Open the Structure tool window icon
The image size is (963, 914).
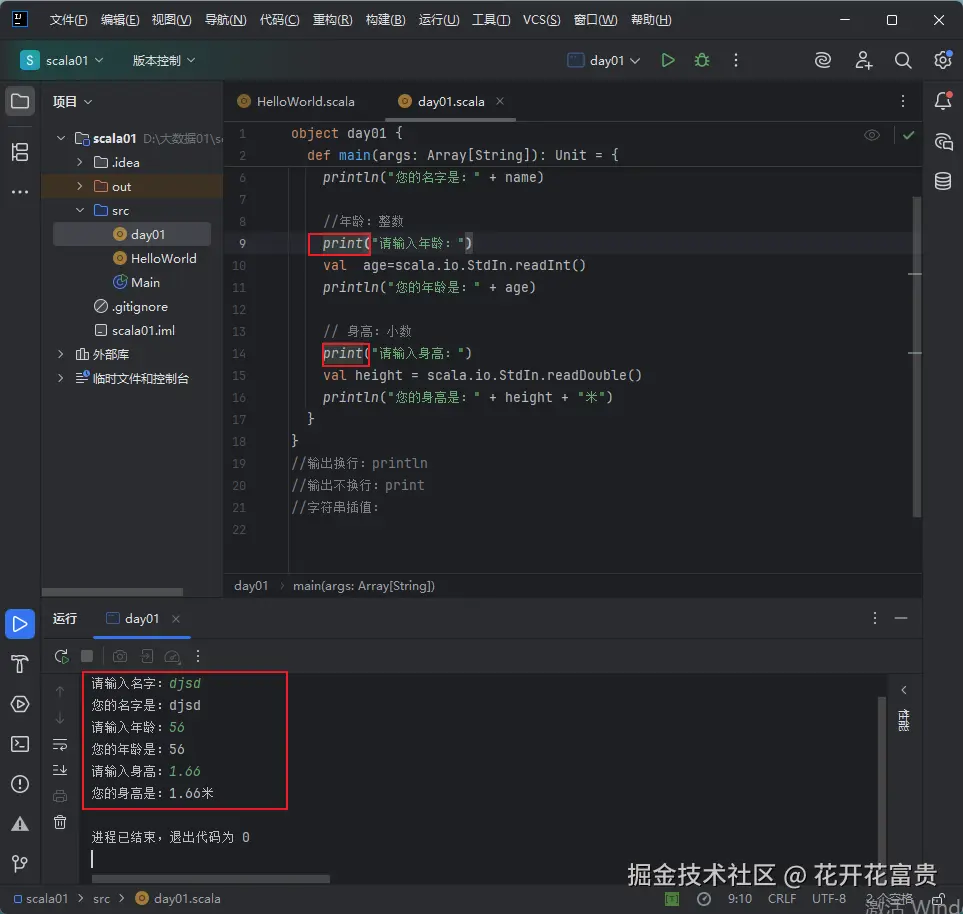[20, 152]
